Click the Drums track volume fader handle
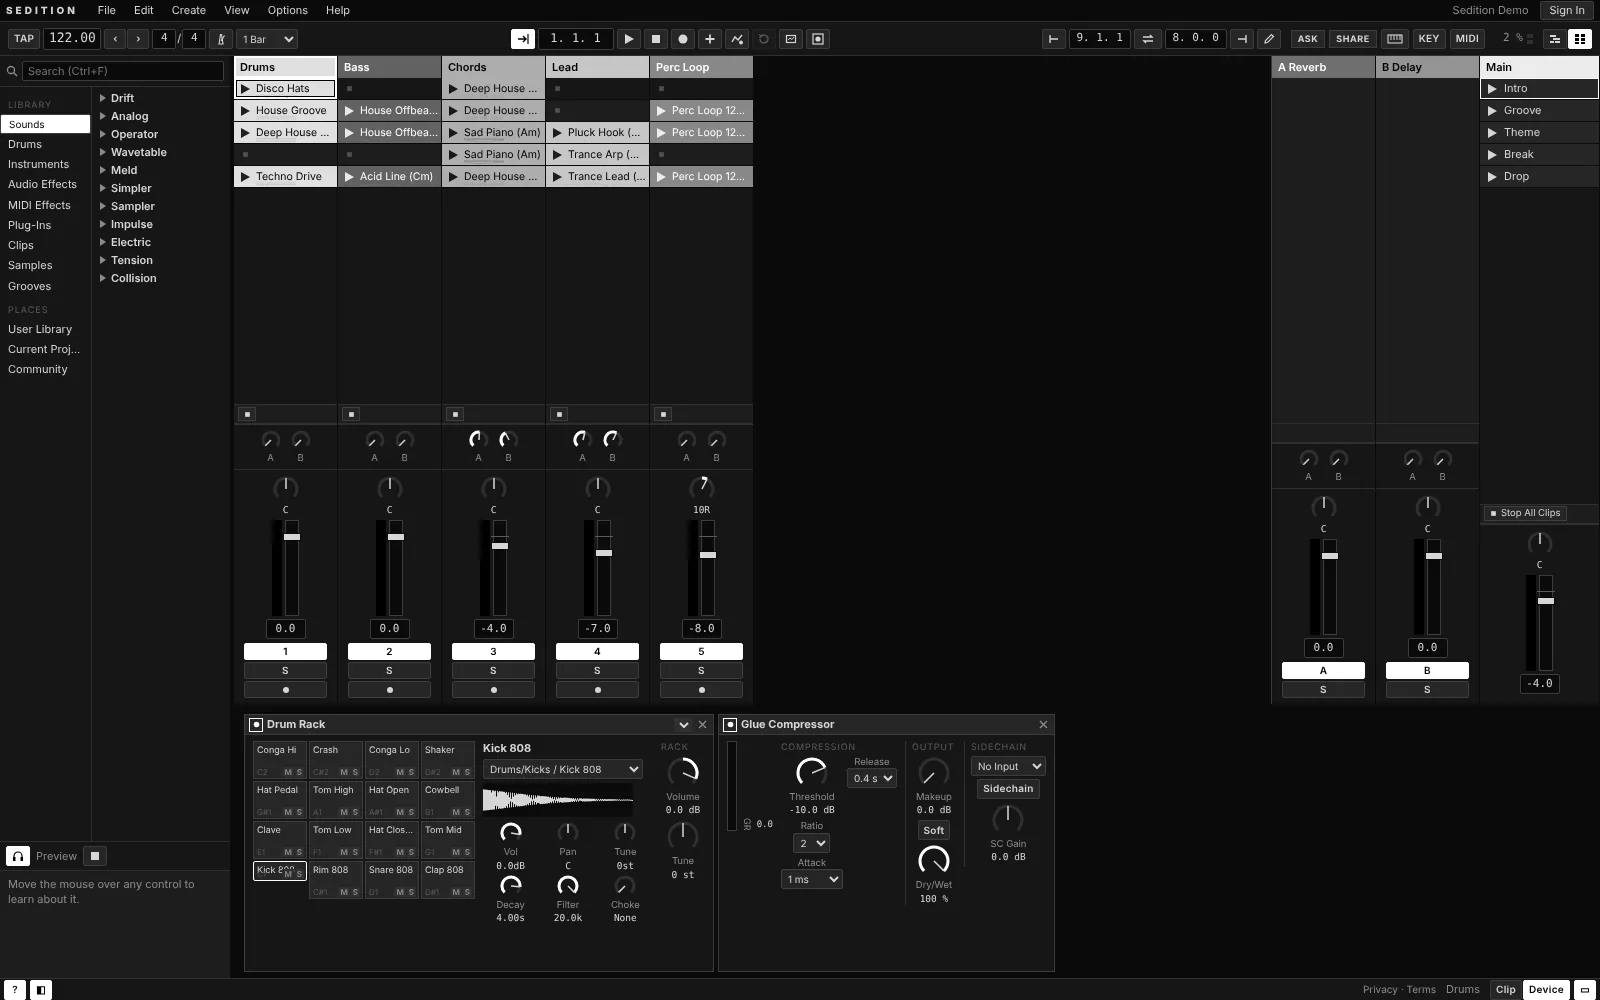The height and width of the screenshot is (1000, 1600). coord(291,537)
